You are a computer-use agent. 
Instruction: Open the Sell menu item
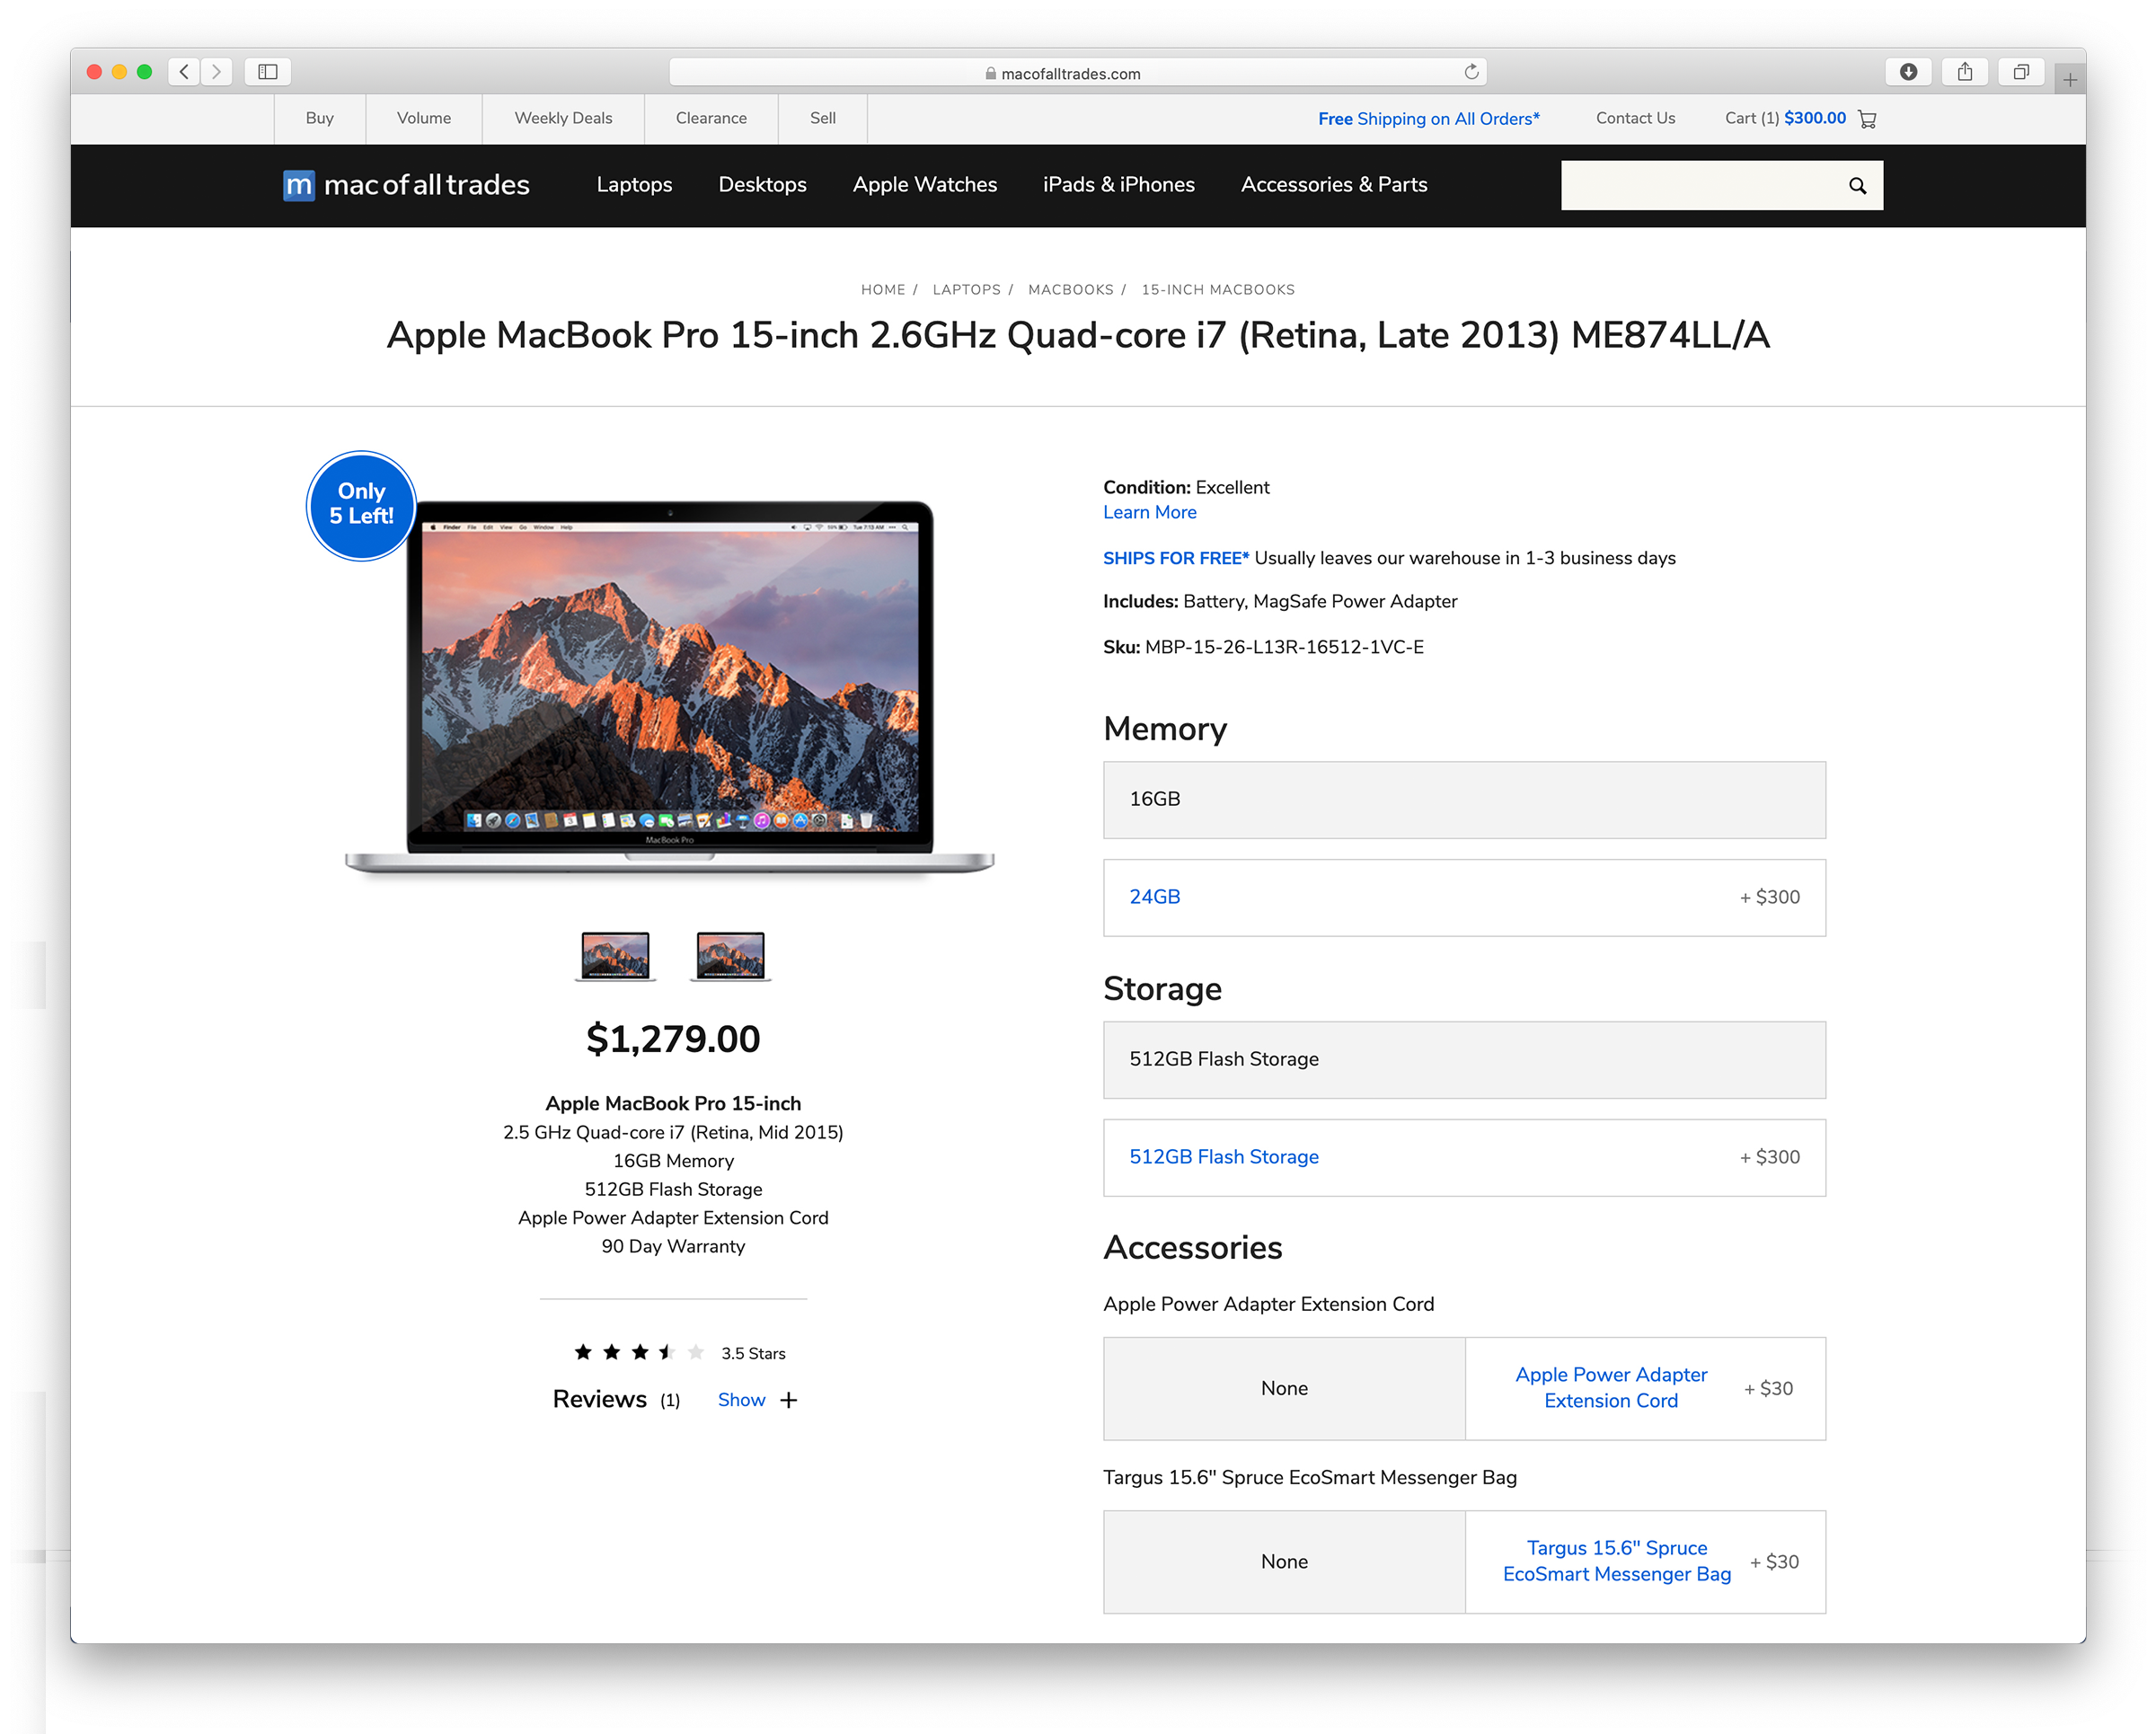(823, 118)
